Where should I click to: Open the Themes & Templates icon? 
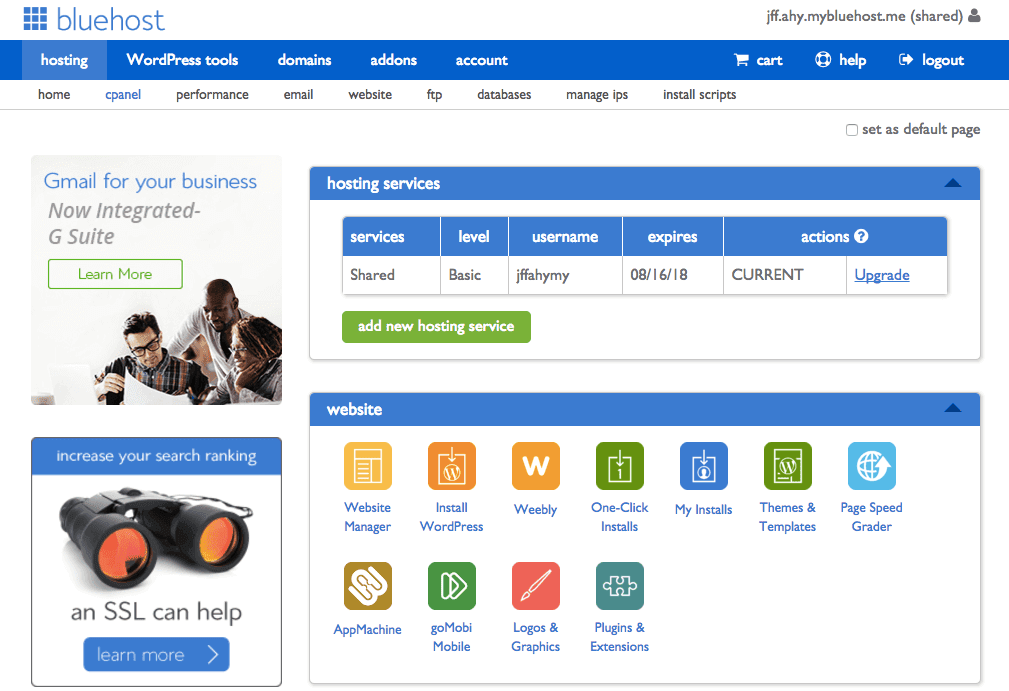[788, 466]
